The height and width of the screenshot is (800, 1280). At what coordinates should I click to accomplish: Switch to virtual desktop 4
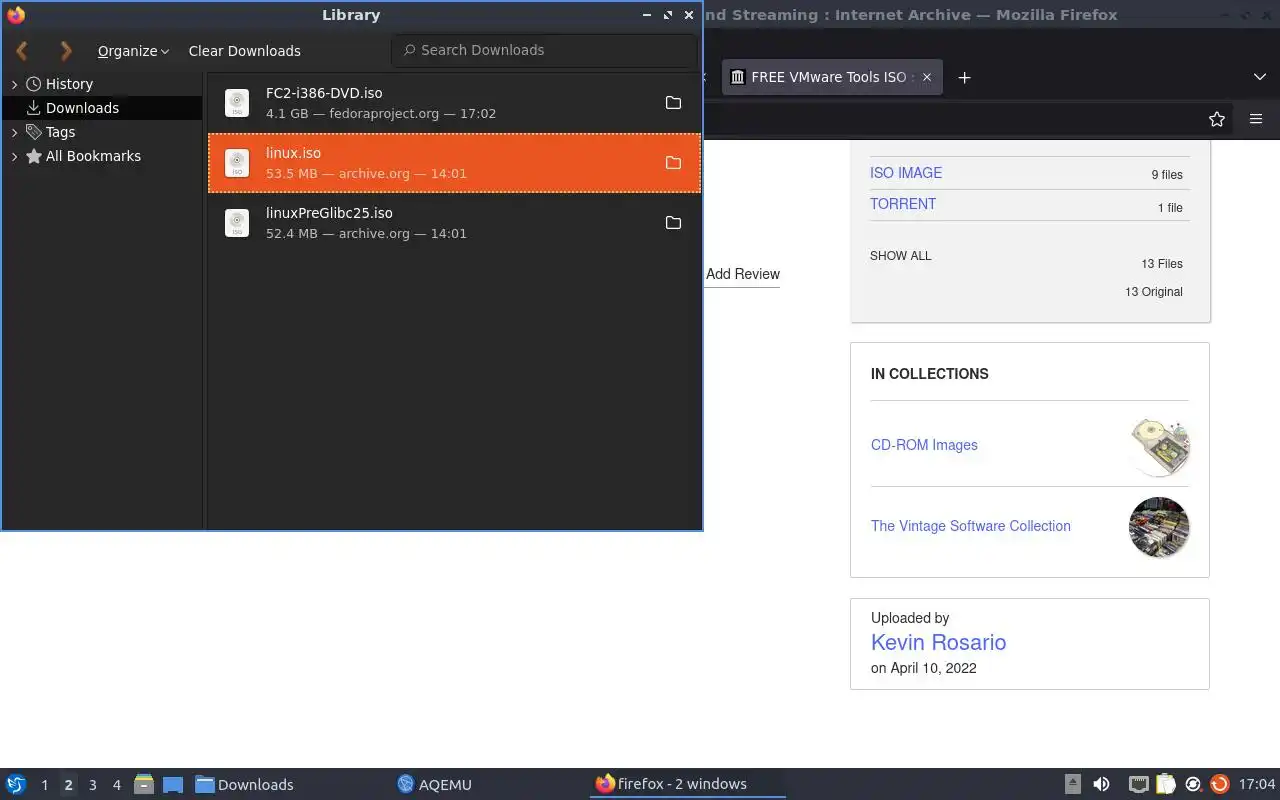pos(116,785)
